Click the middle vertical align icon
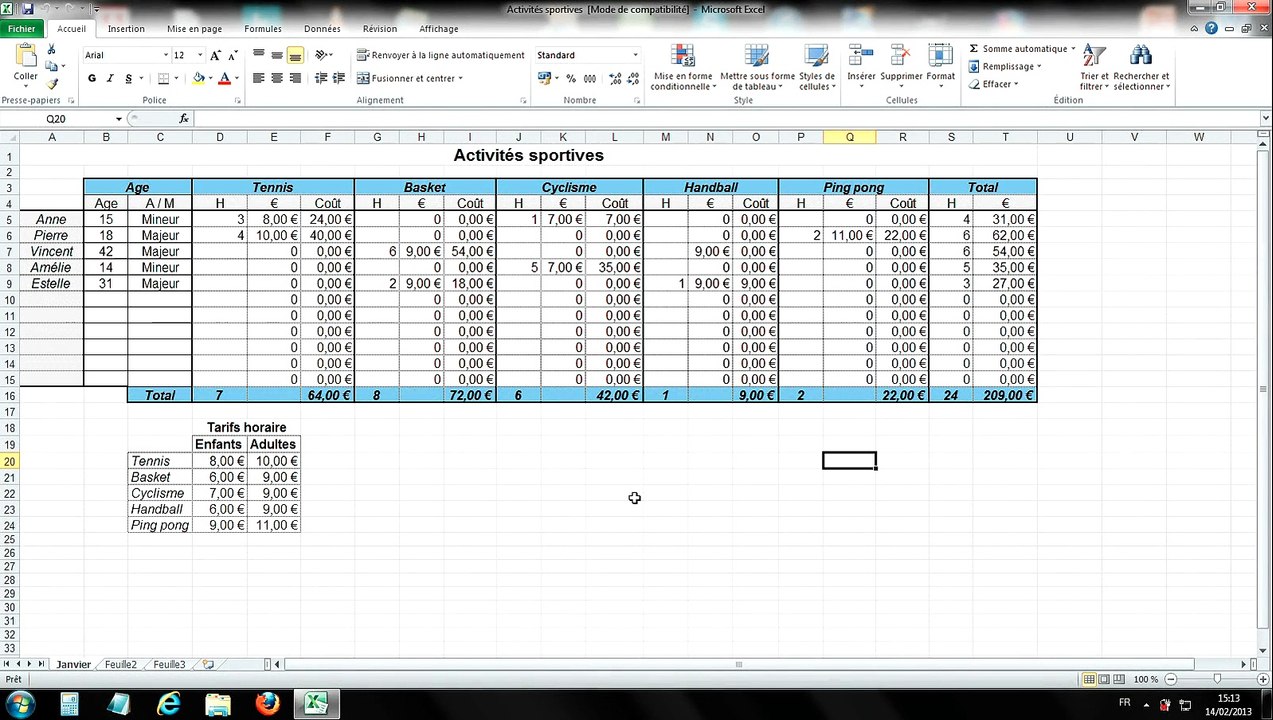The width and height of the screenshot is (1273, 720). 277,55
